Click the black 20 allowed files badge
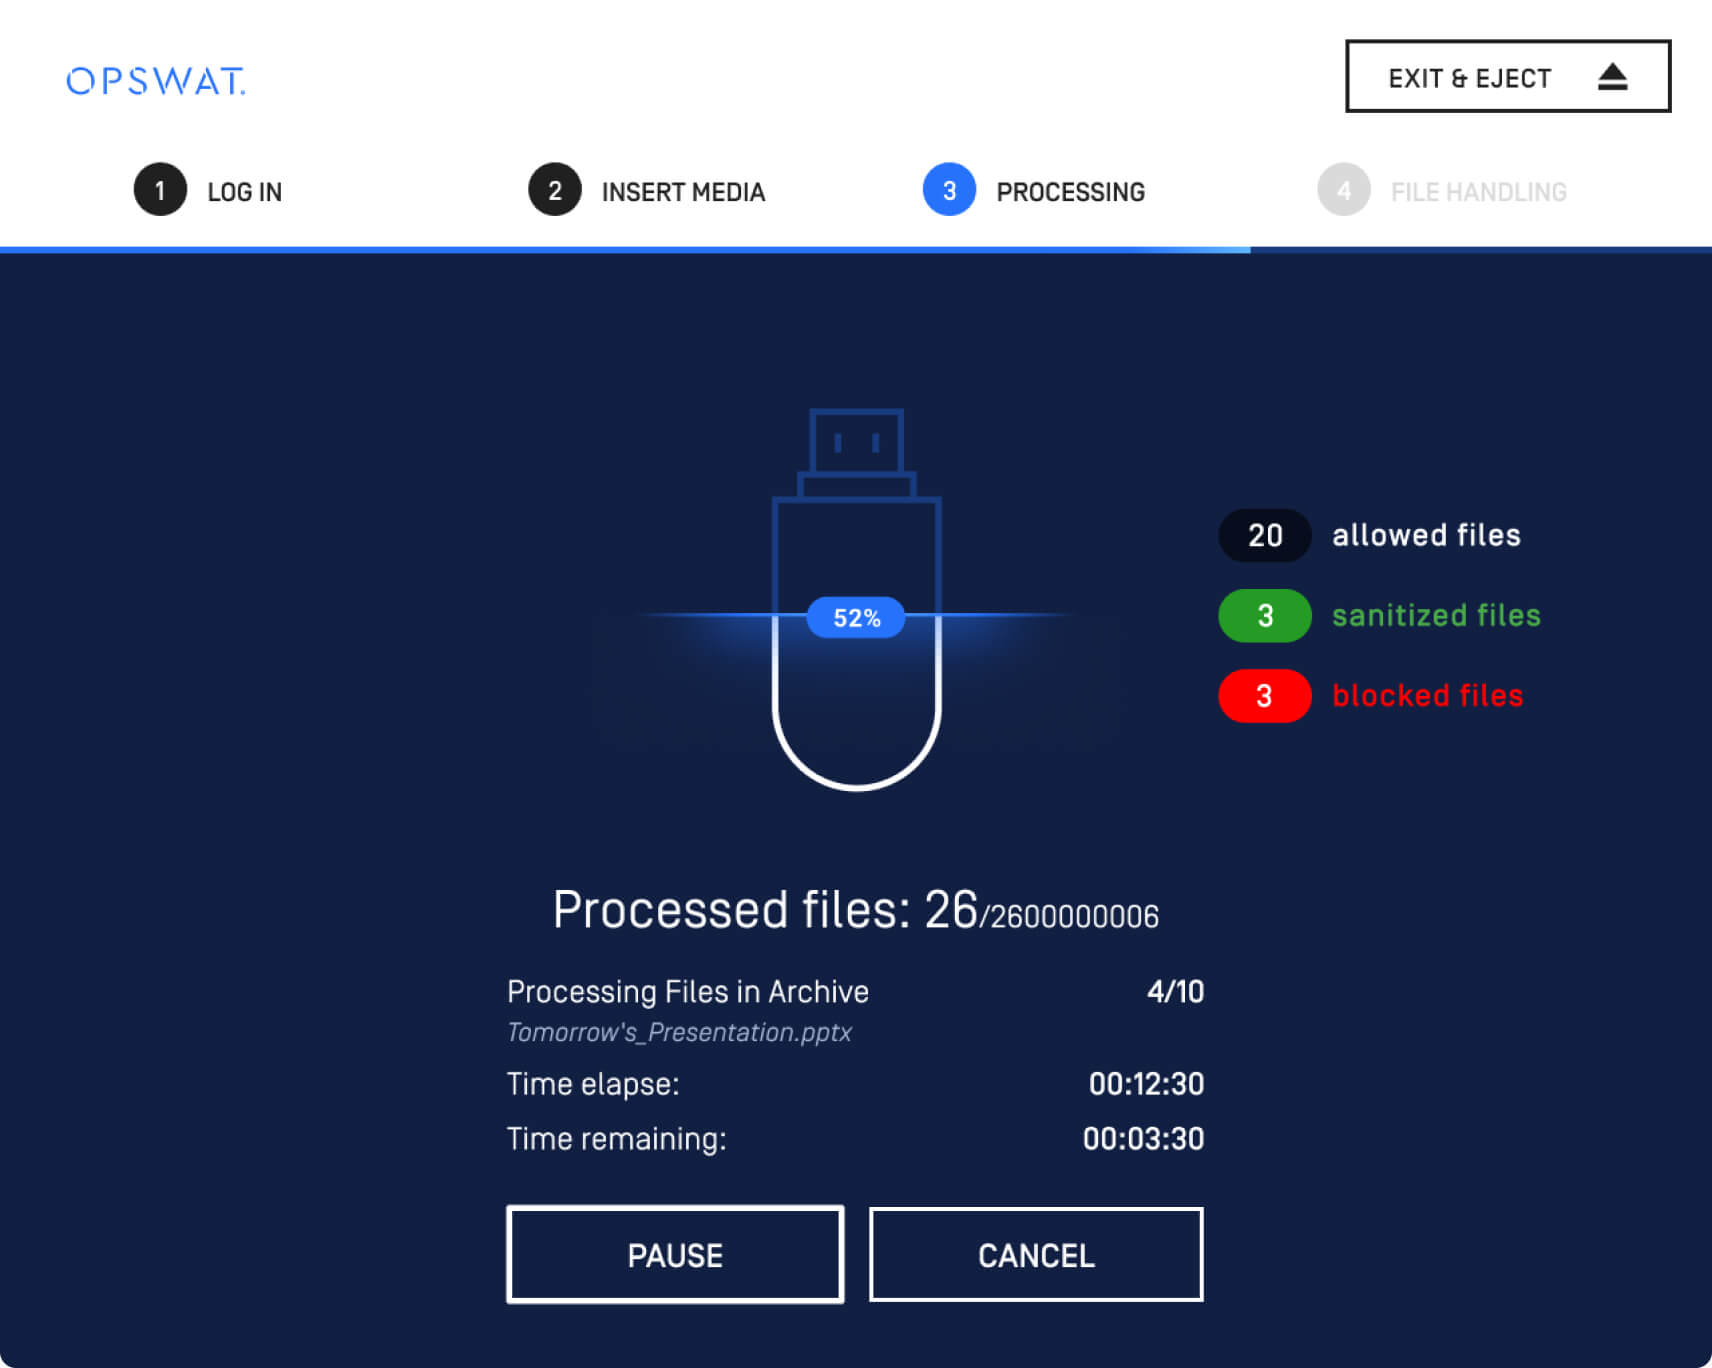The image size is (1712, 1368). [x=1264, y=536]
